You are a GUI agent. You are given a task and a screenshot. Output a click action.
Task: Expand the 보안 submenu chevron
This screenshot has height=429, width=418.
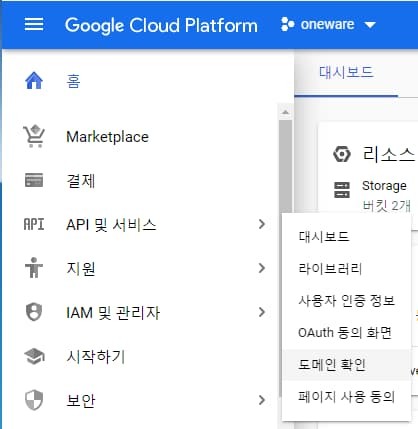tap(262, 400)
